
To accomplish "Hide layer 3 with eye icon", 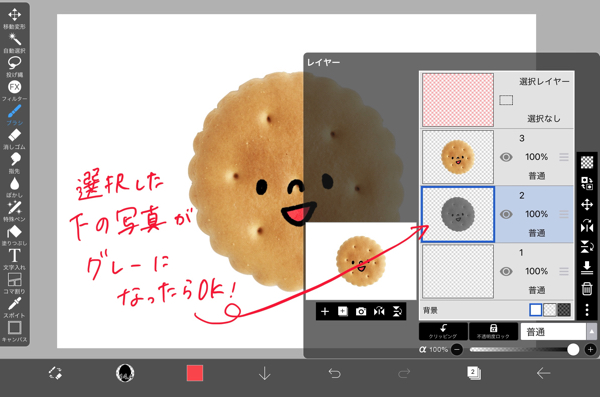I will [506, 157].
